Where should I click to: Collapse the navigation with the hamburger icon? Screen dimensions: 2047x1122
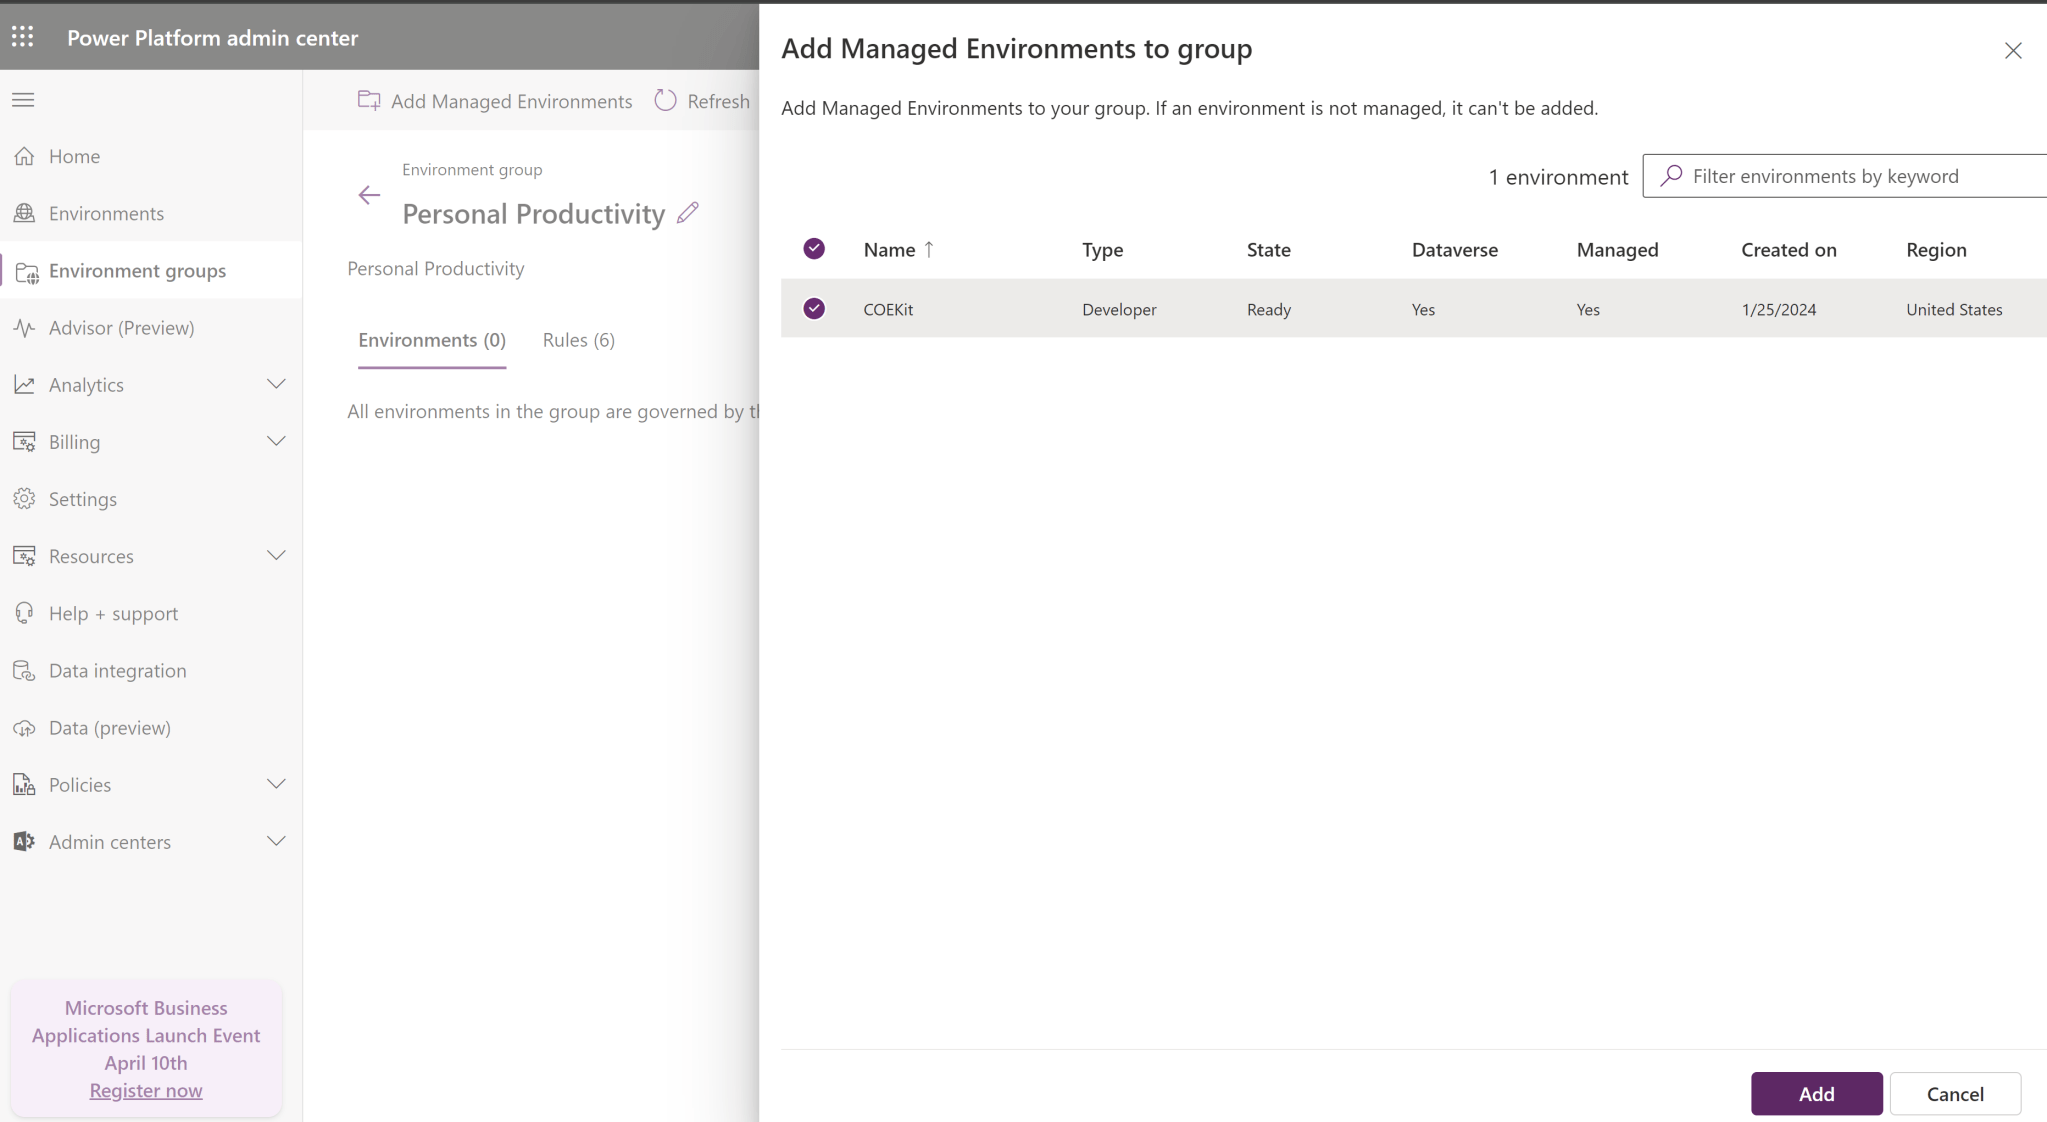pos(22,99)
